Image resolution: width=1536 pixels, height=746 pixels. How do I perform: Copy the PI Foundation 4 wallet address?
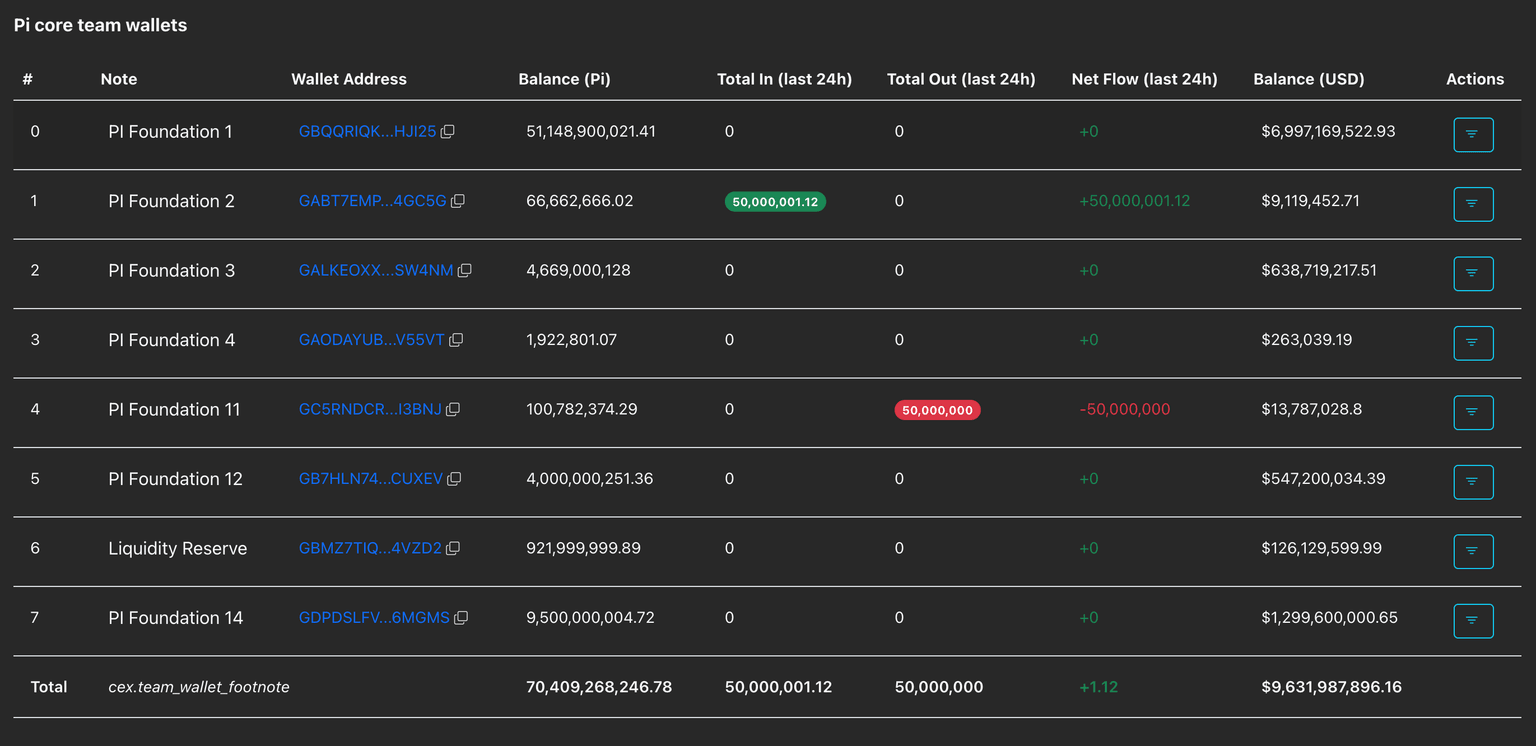456,340
